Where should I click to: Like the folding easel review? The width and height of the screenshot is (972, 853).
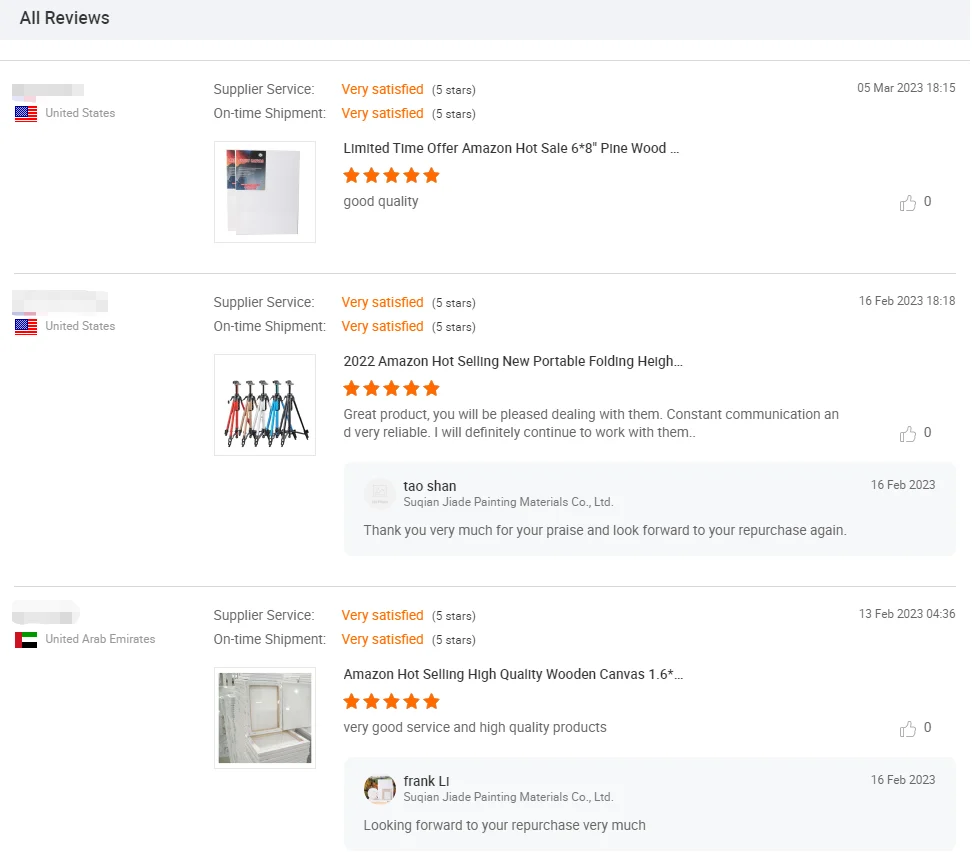tap(908, 434)
